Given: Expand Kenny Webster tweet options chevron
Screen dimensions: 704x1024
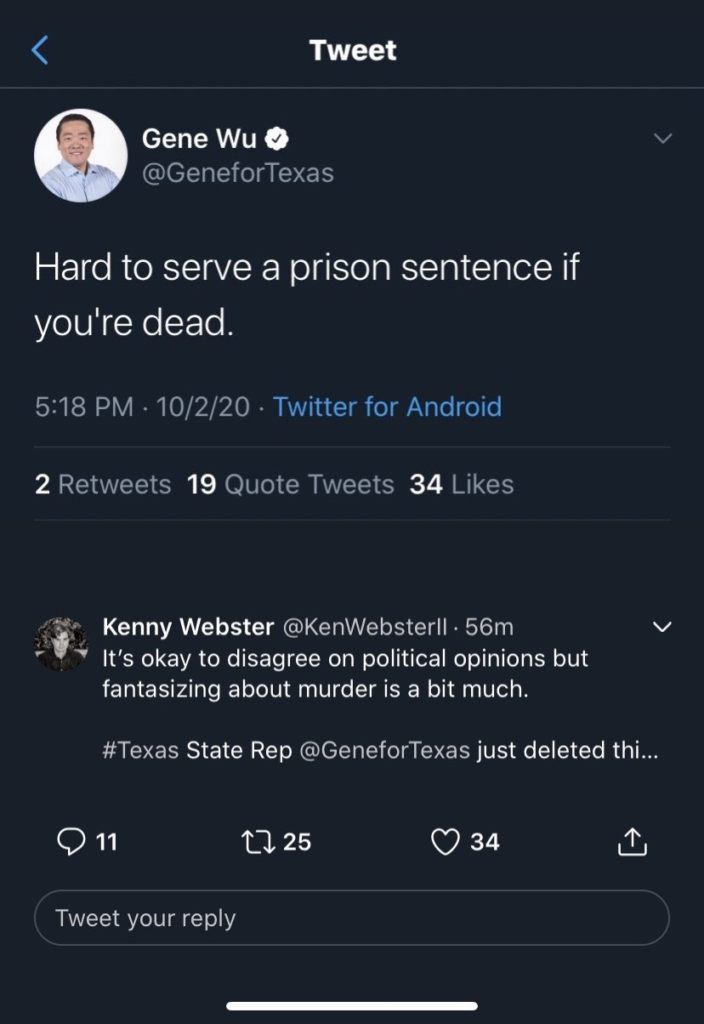Looking at the screenshot, I should (x=661, y=627).
